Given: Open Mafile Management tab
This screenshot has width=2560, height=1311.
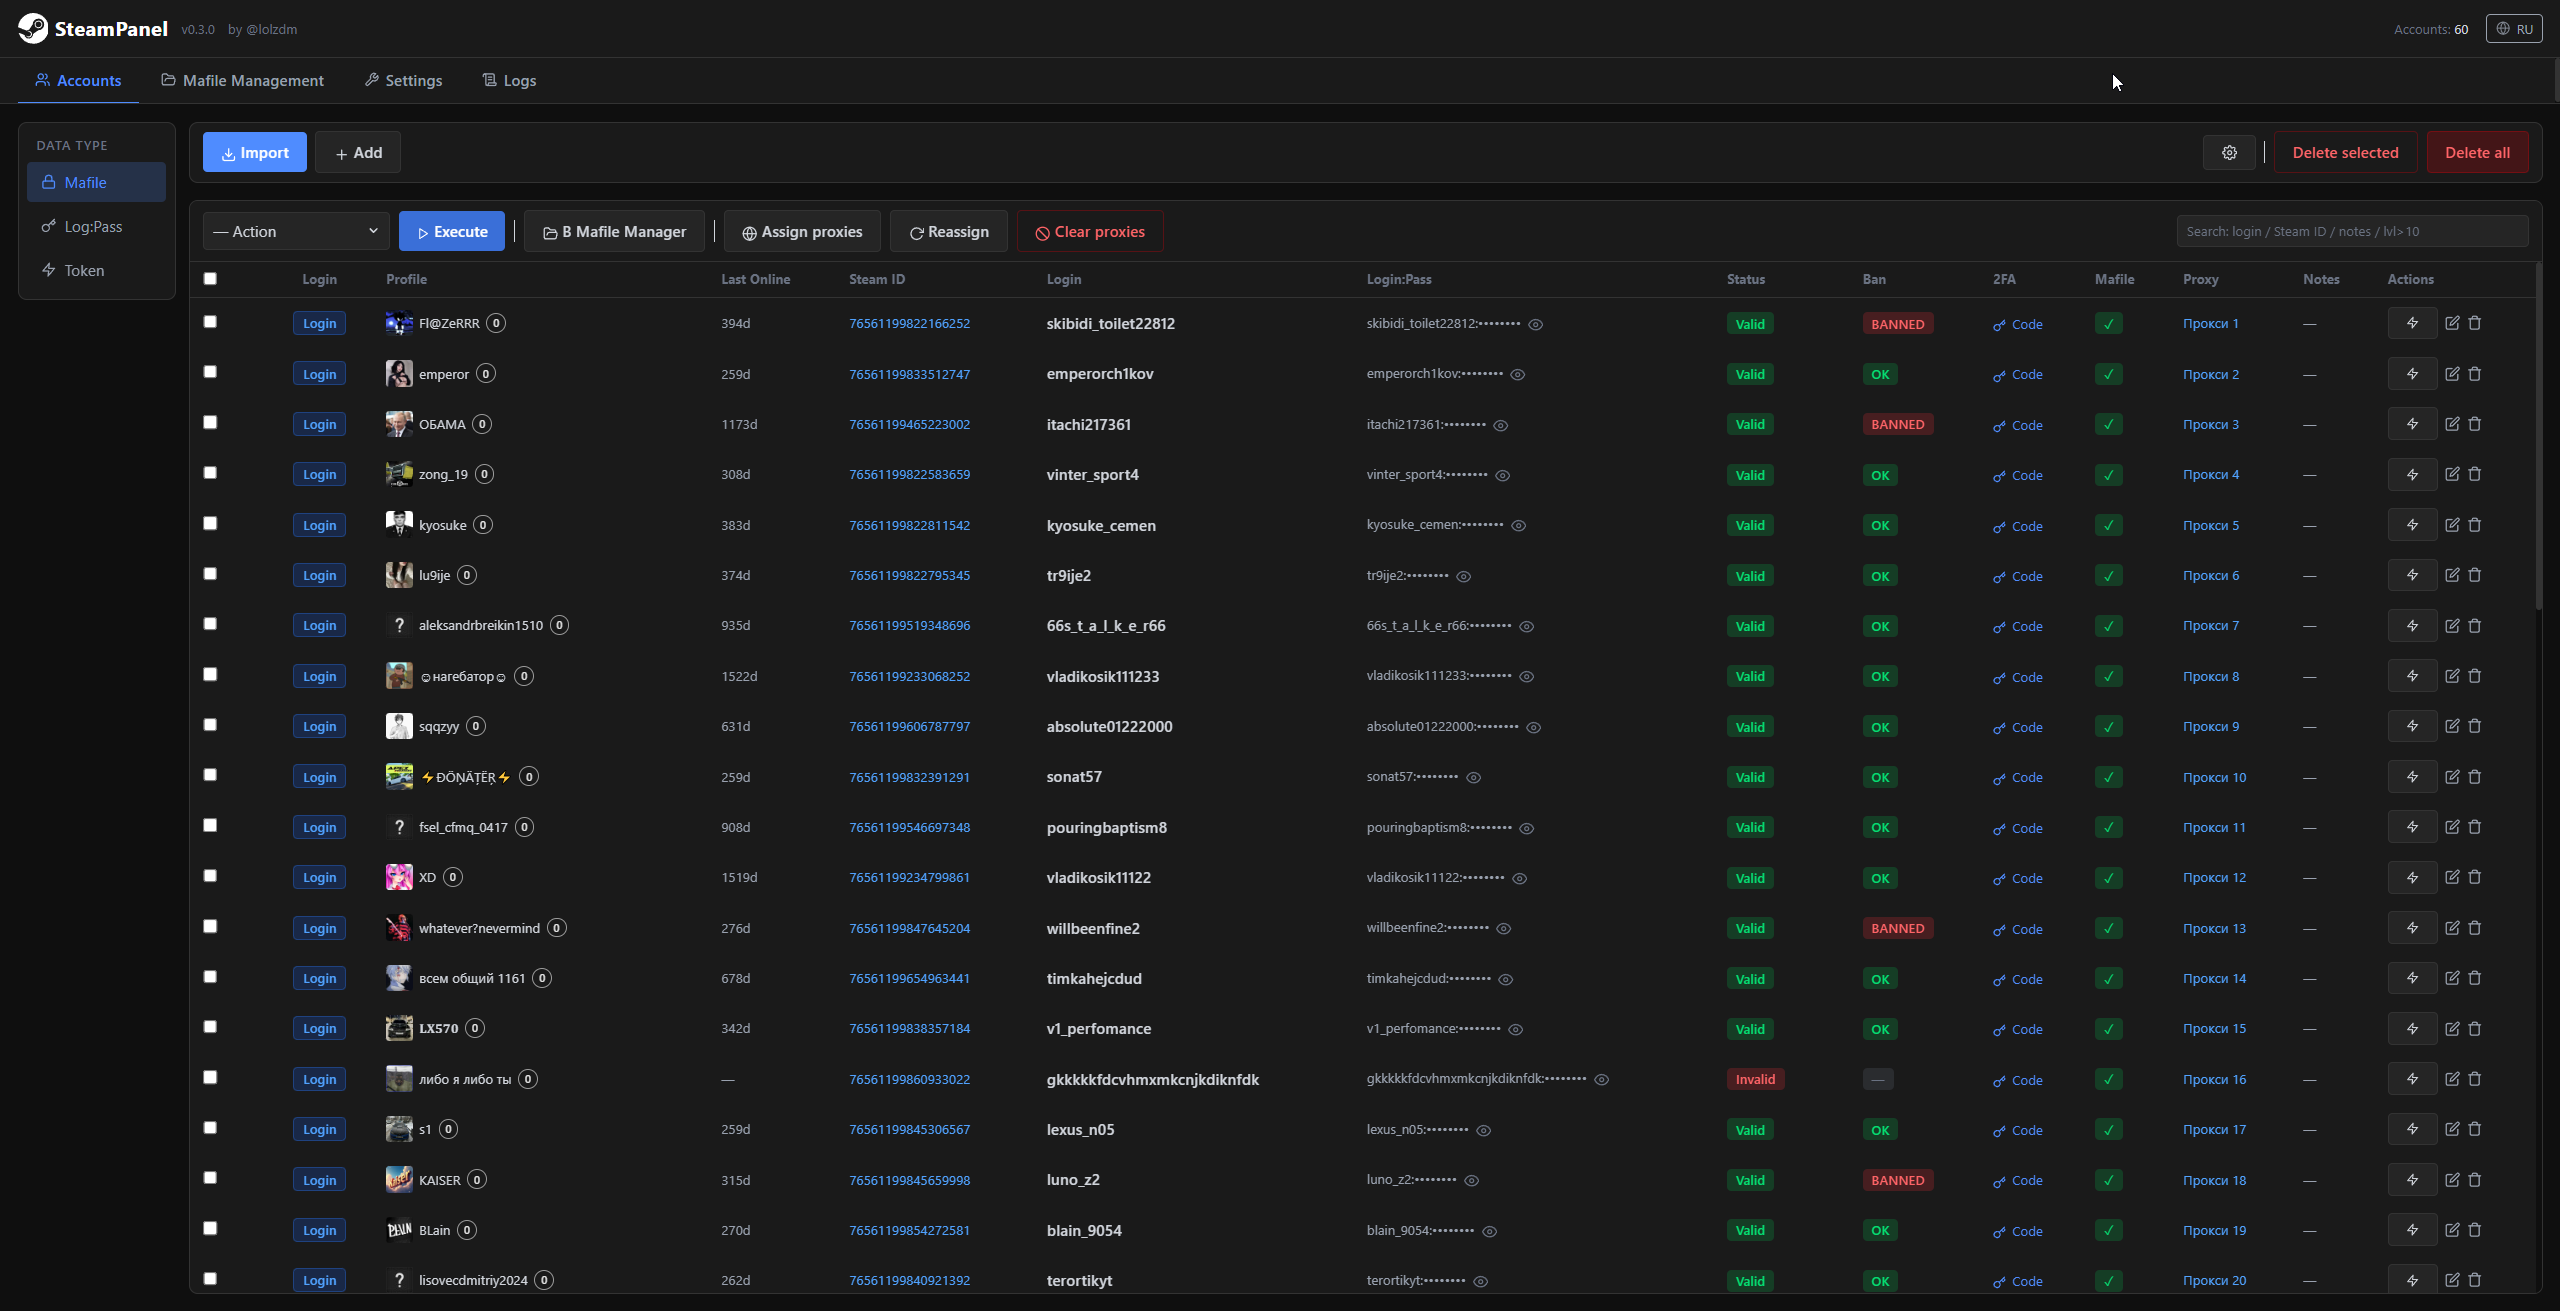Looking at the screenshot, I should coord(243,80).
